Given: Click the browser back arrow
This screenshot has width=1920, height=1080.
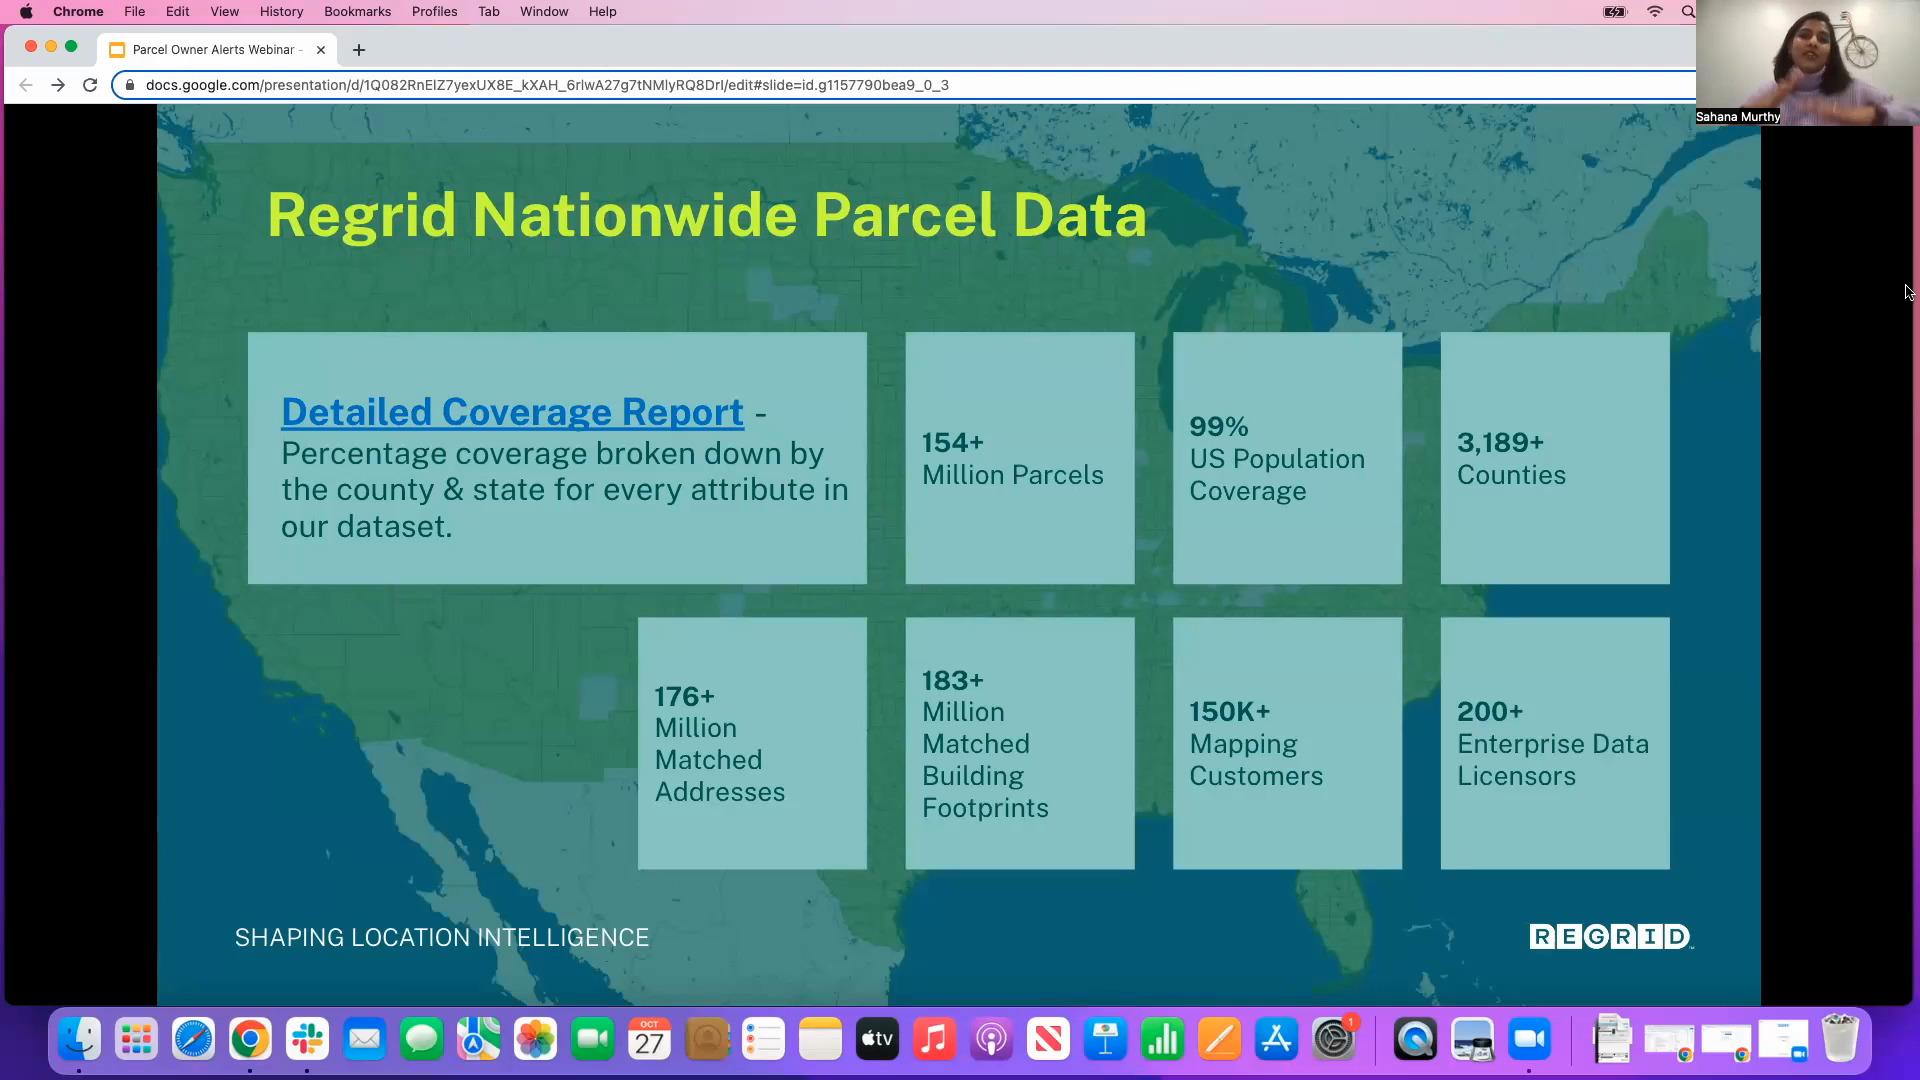Looking at the screenshot, I should (x=26, y=85).
